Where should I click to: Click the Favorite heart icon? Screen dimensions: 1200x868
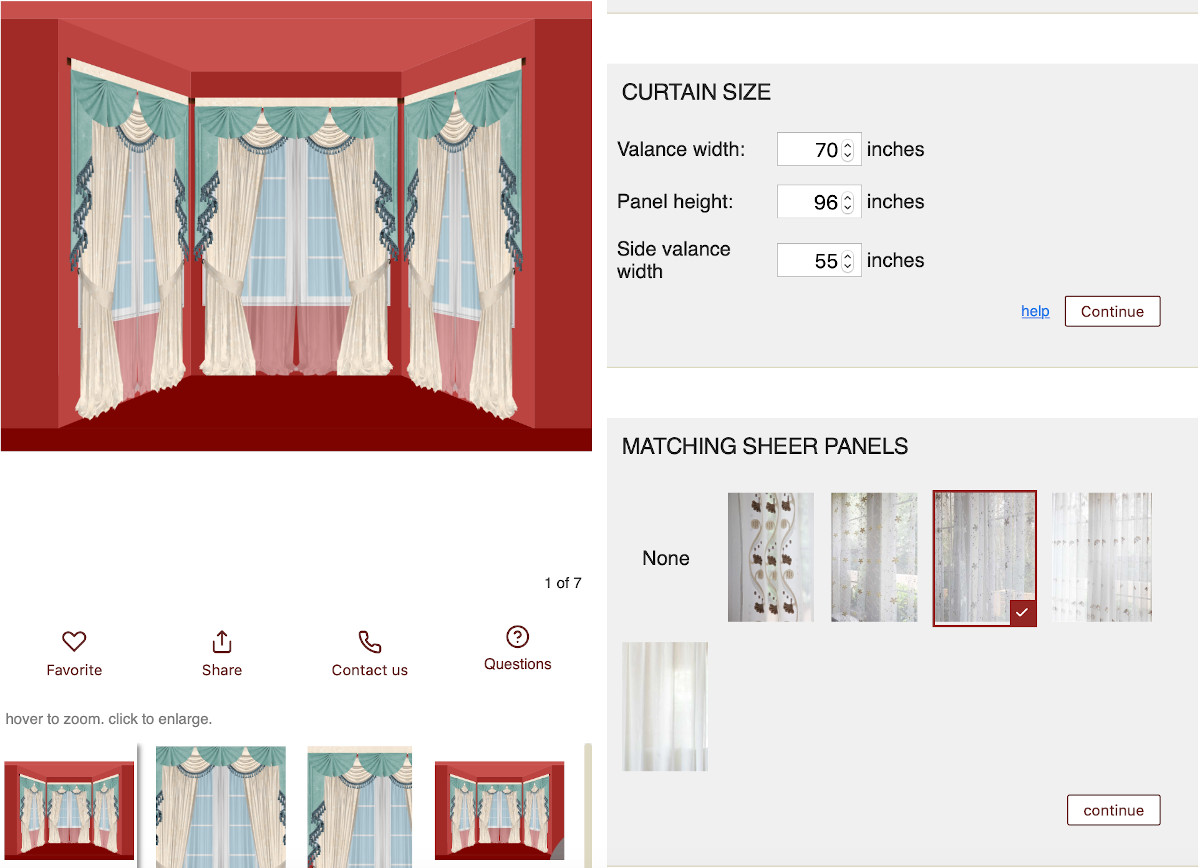[x=74, y=641]
